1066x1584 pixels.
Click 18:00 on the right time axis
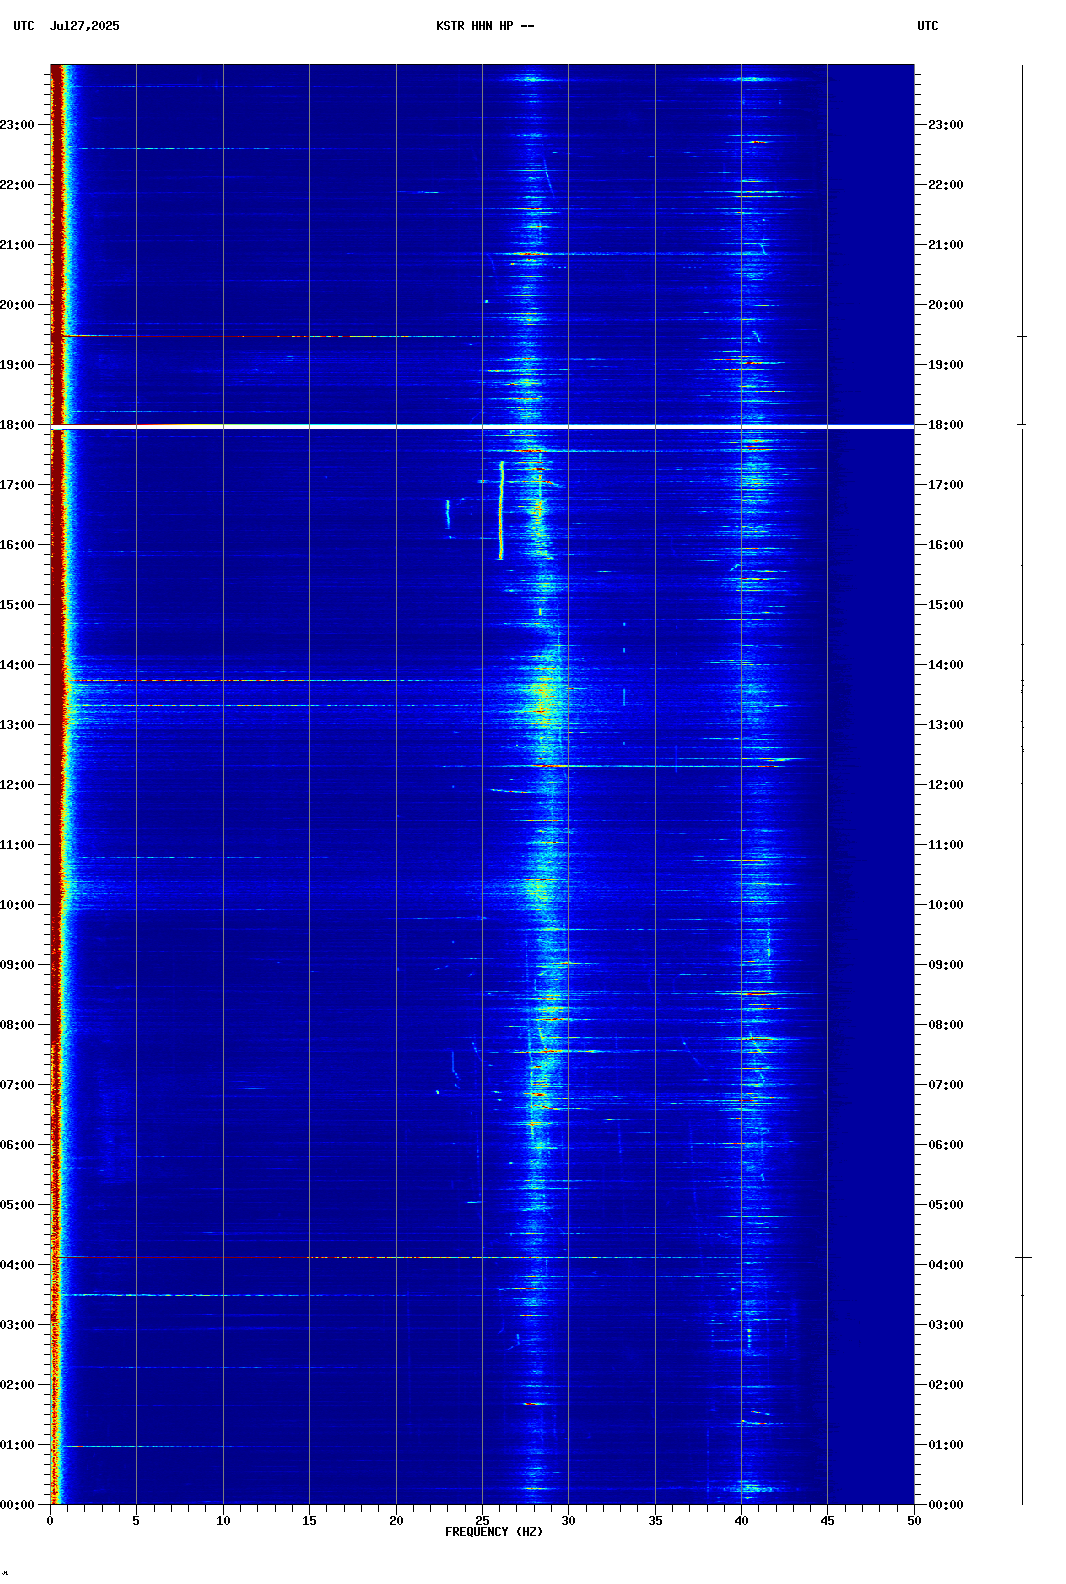click(946, 425)
